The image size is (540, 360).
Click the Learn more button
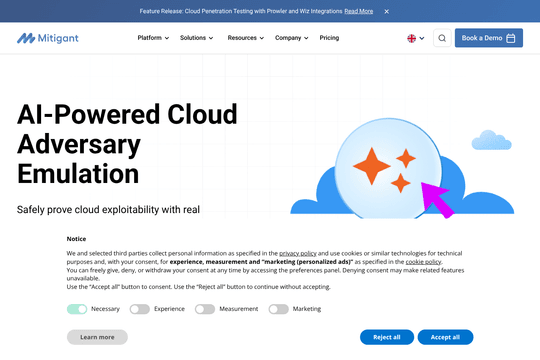pyautogui.click(x=97, y=337)
